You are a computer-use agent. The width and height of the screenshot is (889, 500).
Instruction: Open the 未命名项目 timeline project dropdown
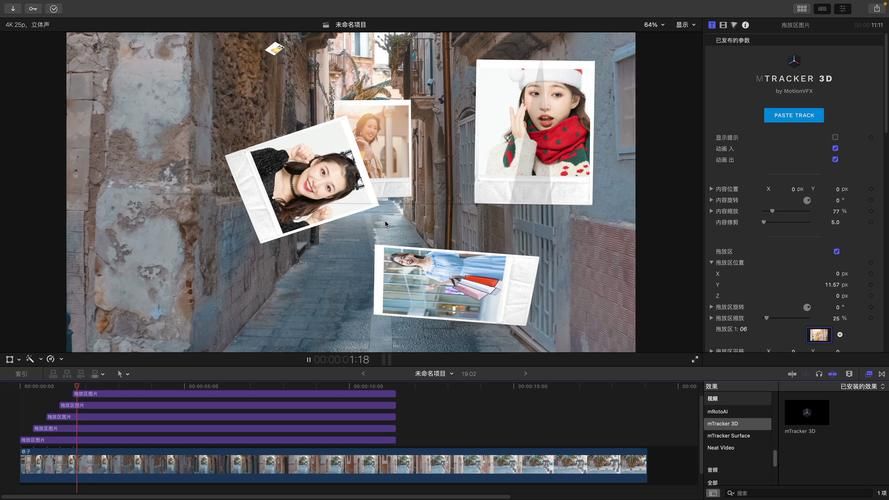[434, 374]
